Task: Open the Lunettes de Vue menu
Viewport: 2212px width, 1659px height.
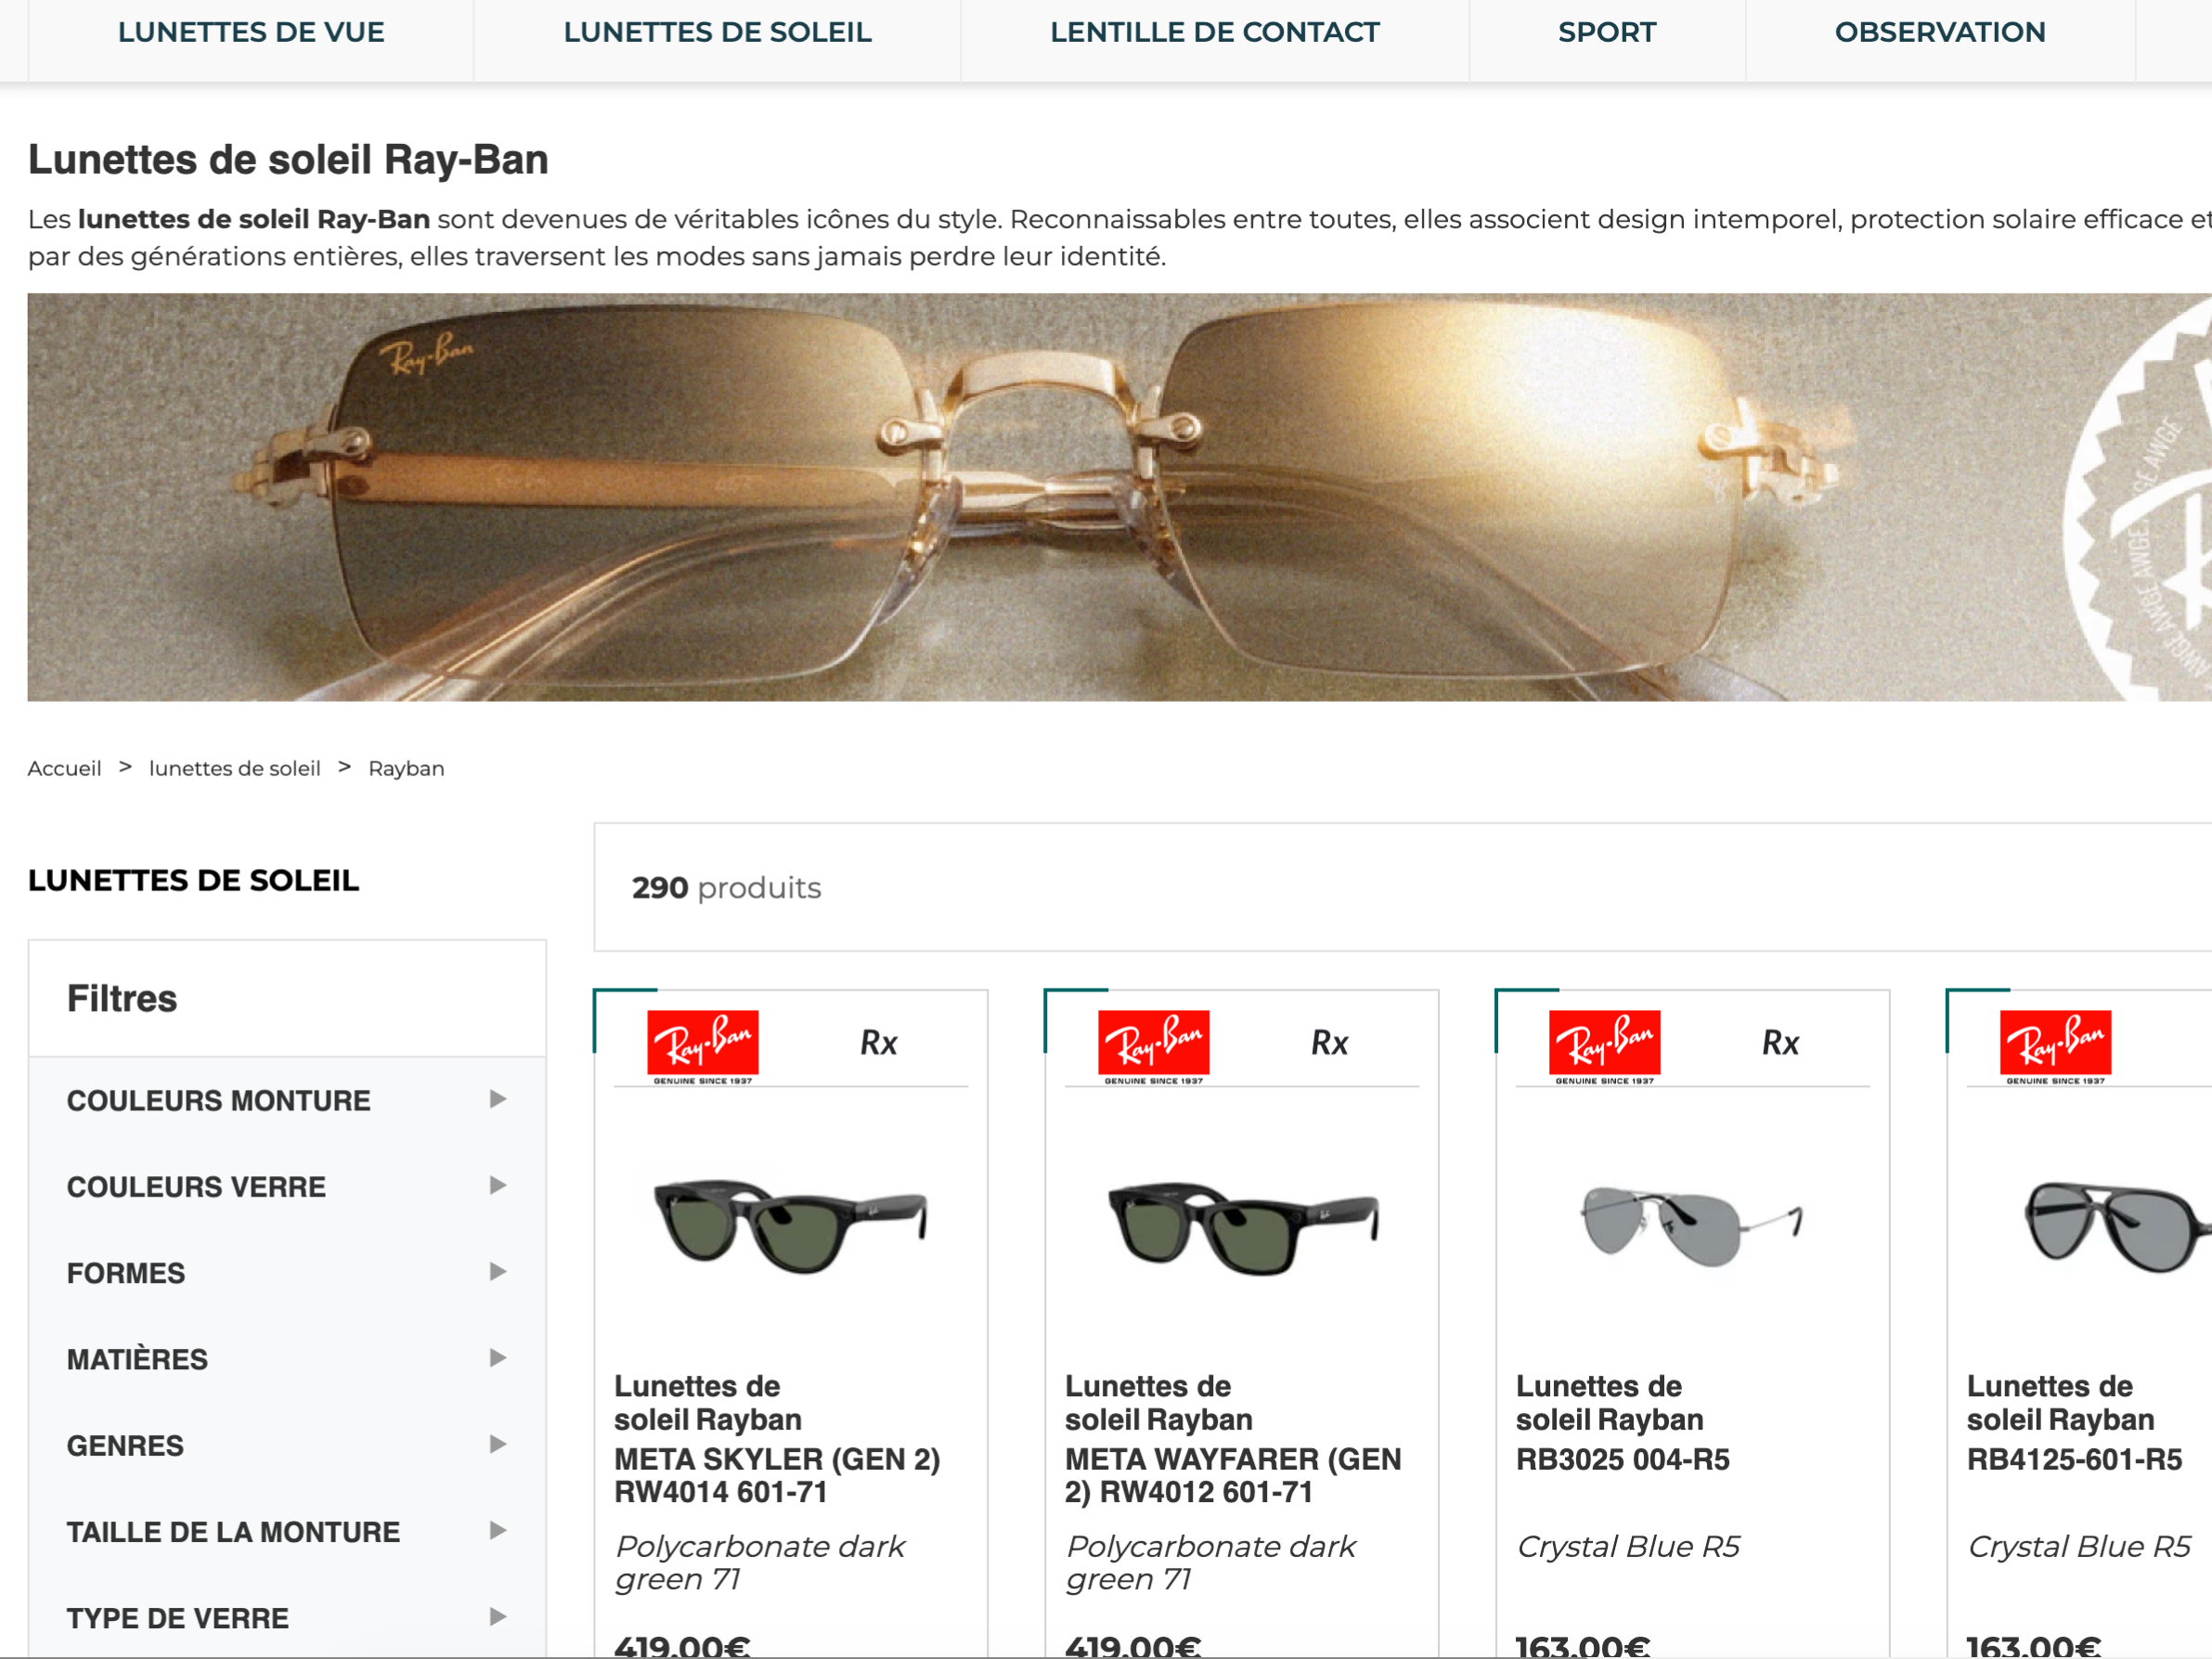Action: click(x=251, y=32)
